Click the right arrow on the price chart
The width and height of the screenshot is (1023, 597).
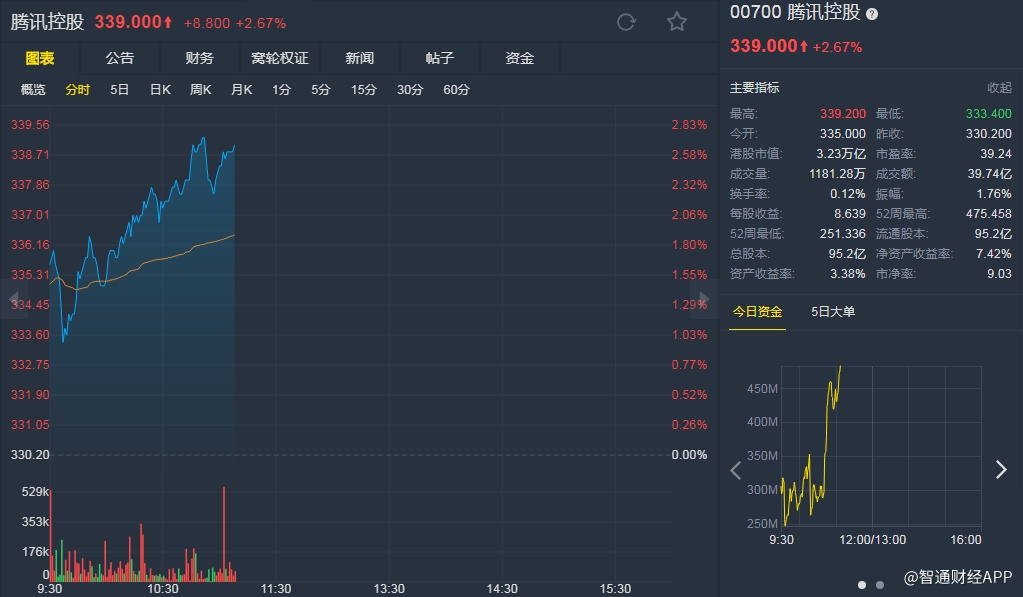[703, 299]
